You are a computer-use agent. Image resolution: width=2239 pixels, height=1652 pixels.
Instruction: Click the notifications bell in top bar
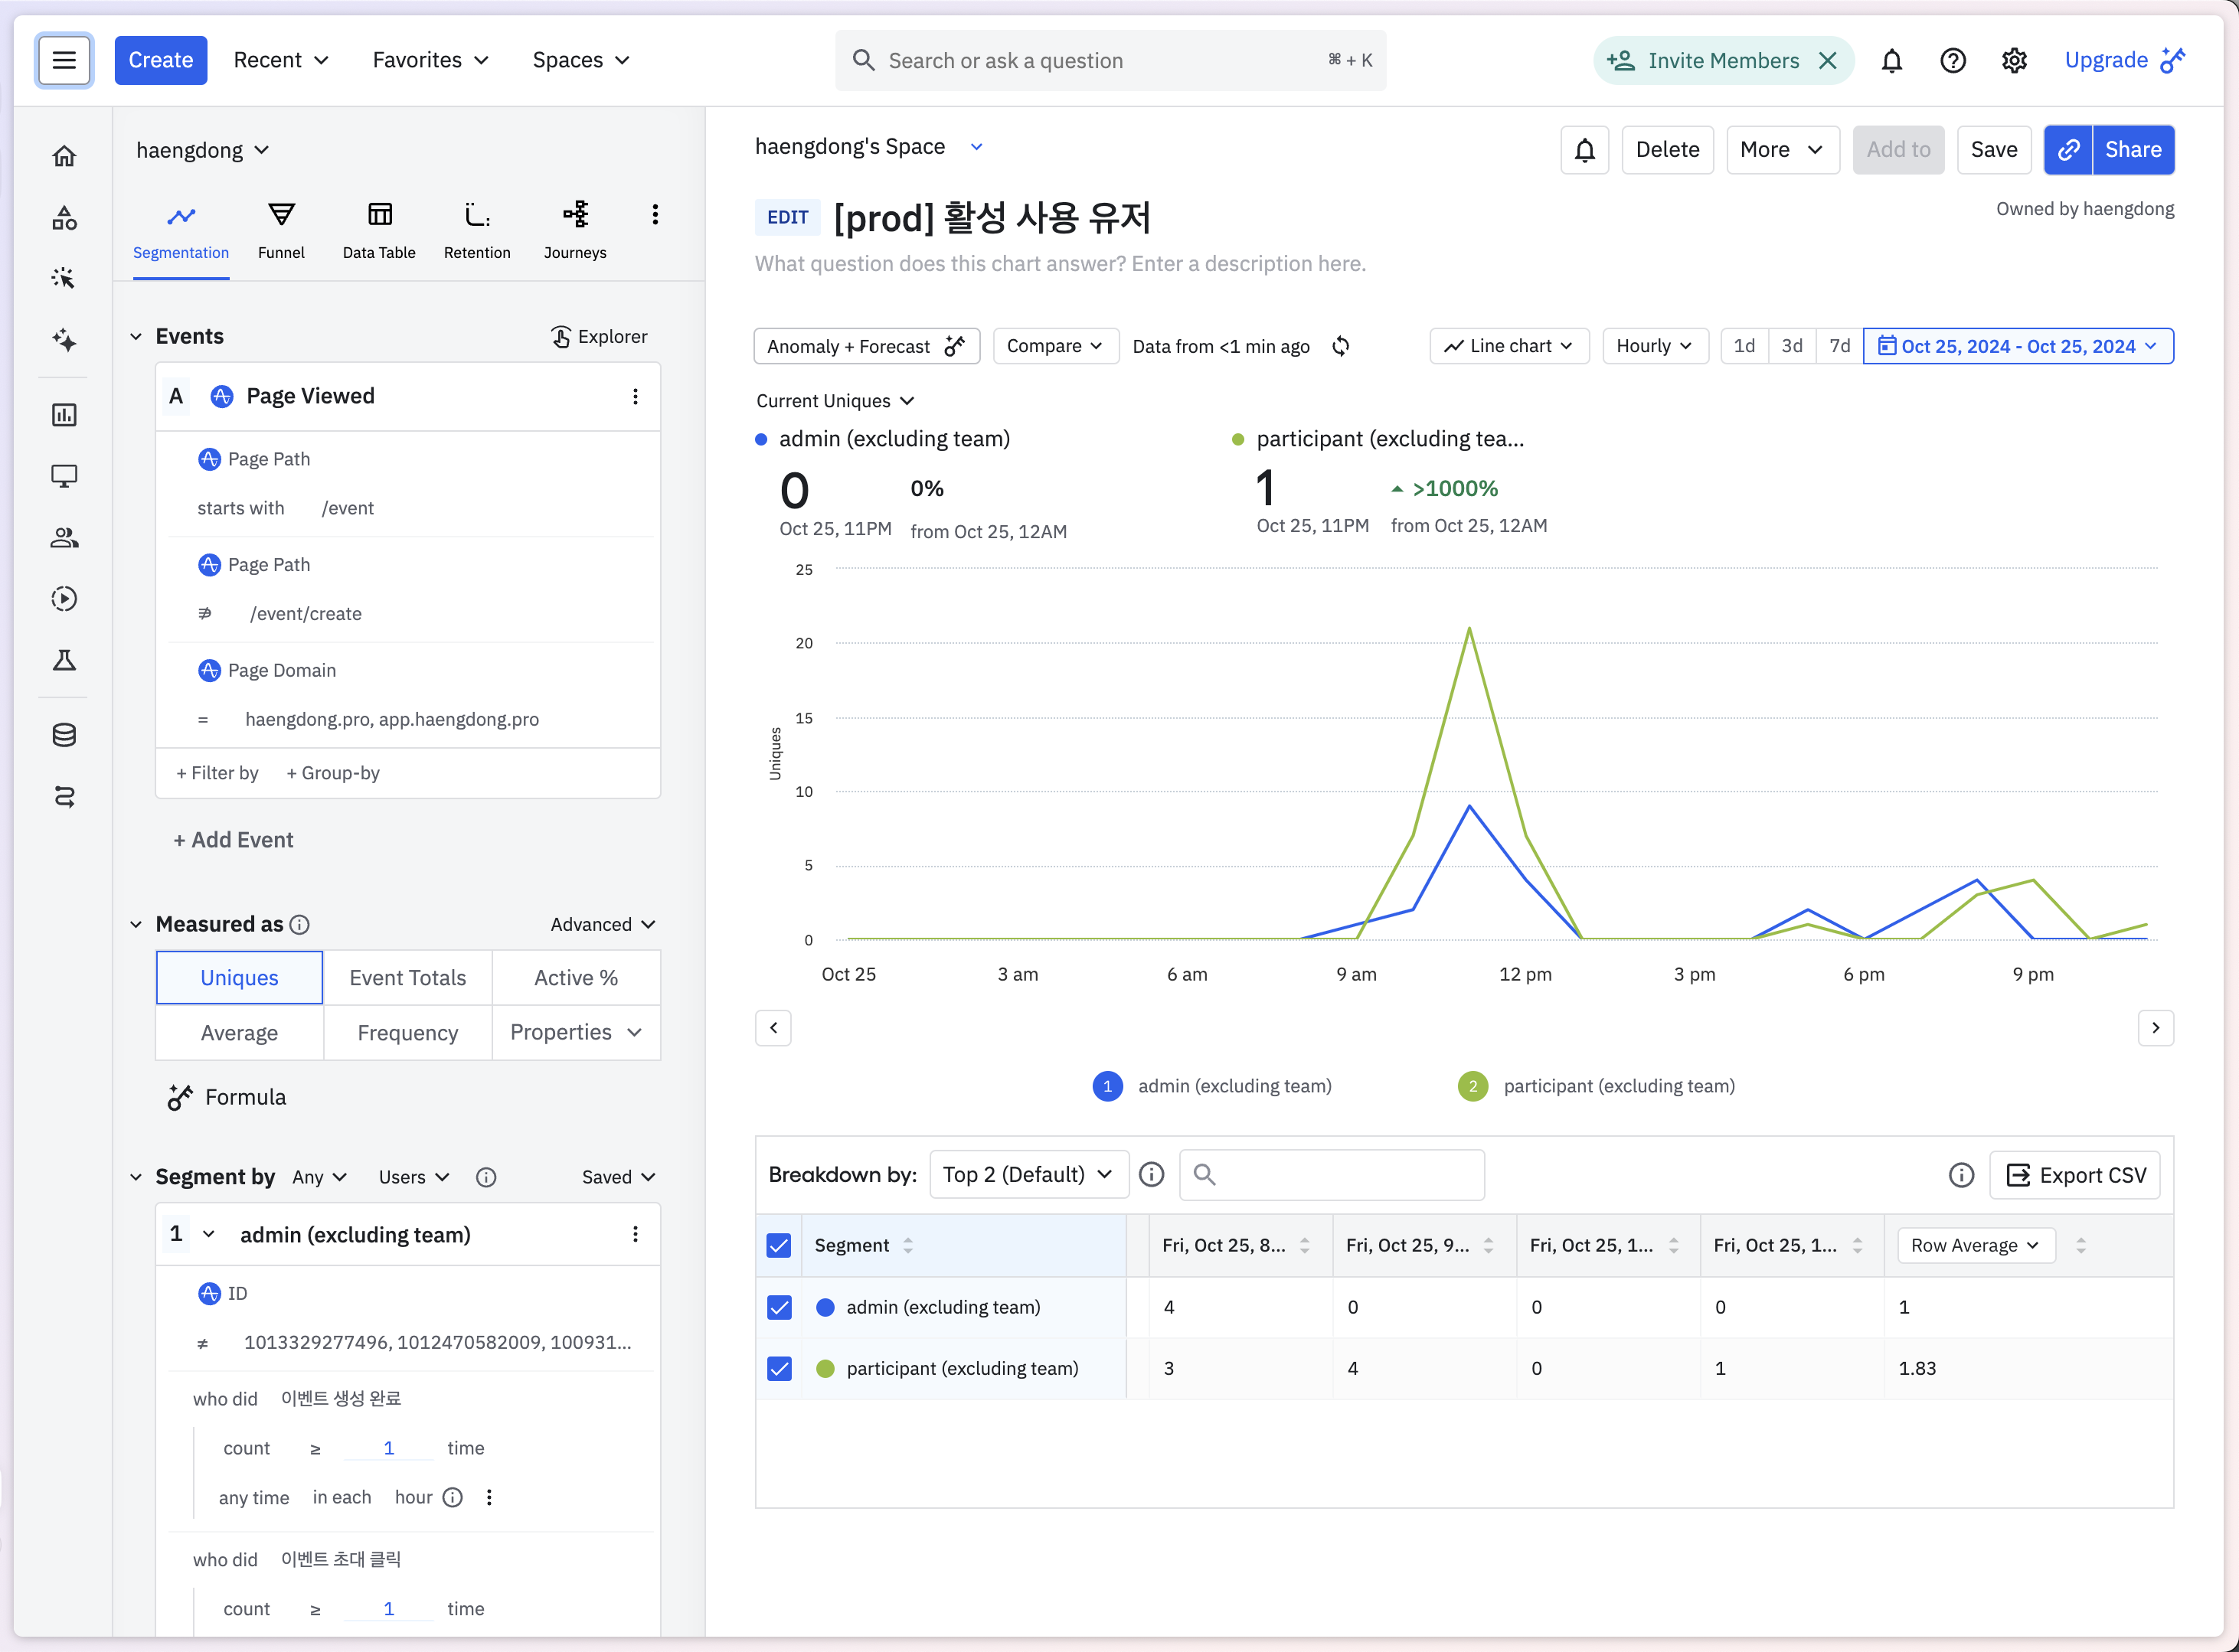pyautogui.click(x=1891, y=61)
